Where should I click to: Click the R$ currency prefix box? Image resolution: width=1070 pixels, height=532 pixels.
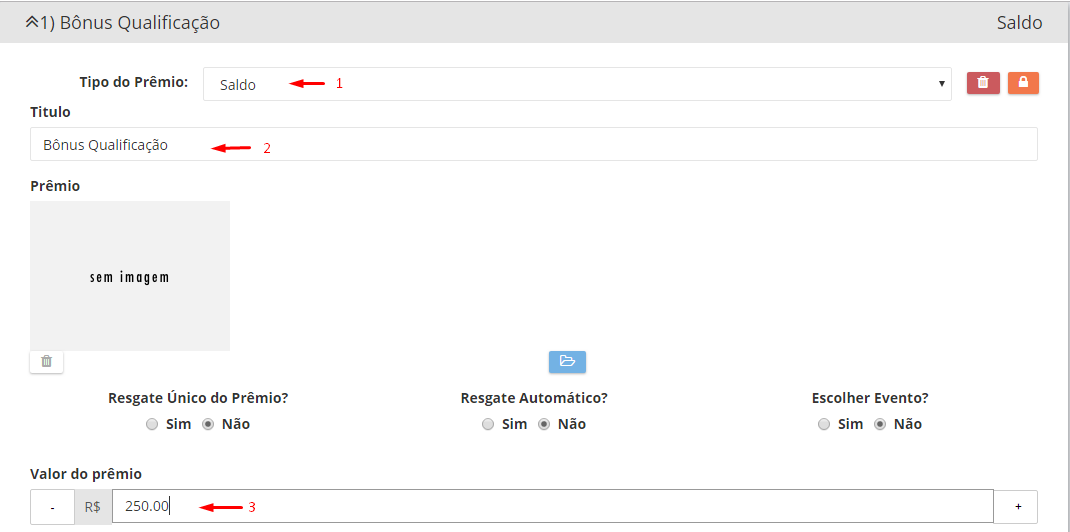pyautogui.click(x=93, y=507)
